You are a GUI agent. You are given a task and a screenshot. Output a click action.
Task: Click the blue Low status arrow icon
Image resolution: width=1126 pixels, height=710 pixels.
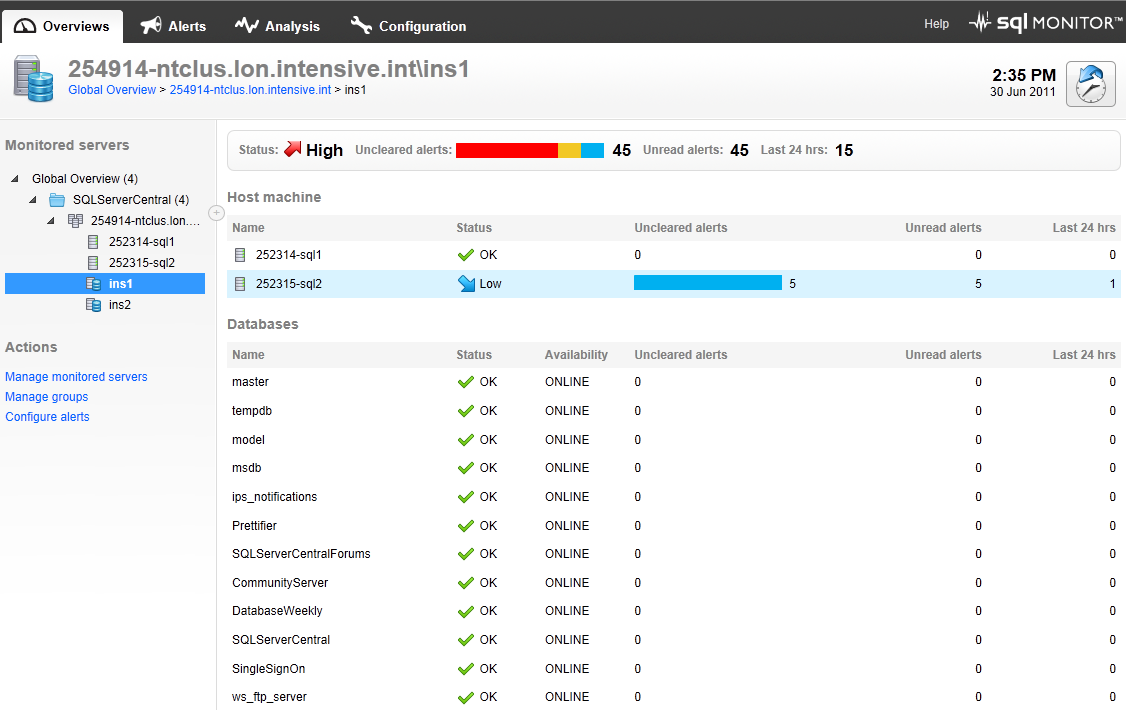[x=466, y=284]
